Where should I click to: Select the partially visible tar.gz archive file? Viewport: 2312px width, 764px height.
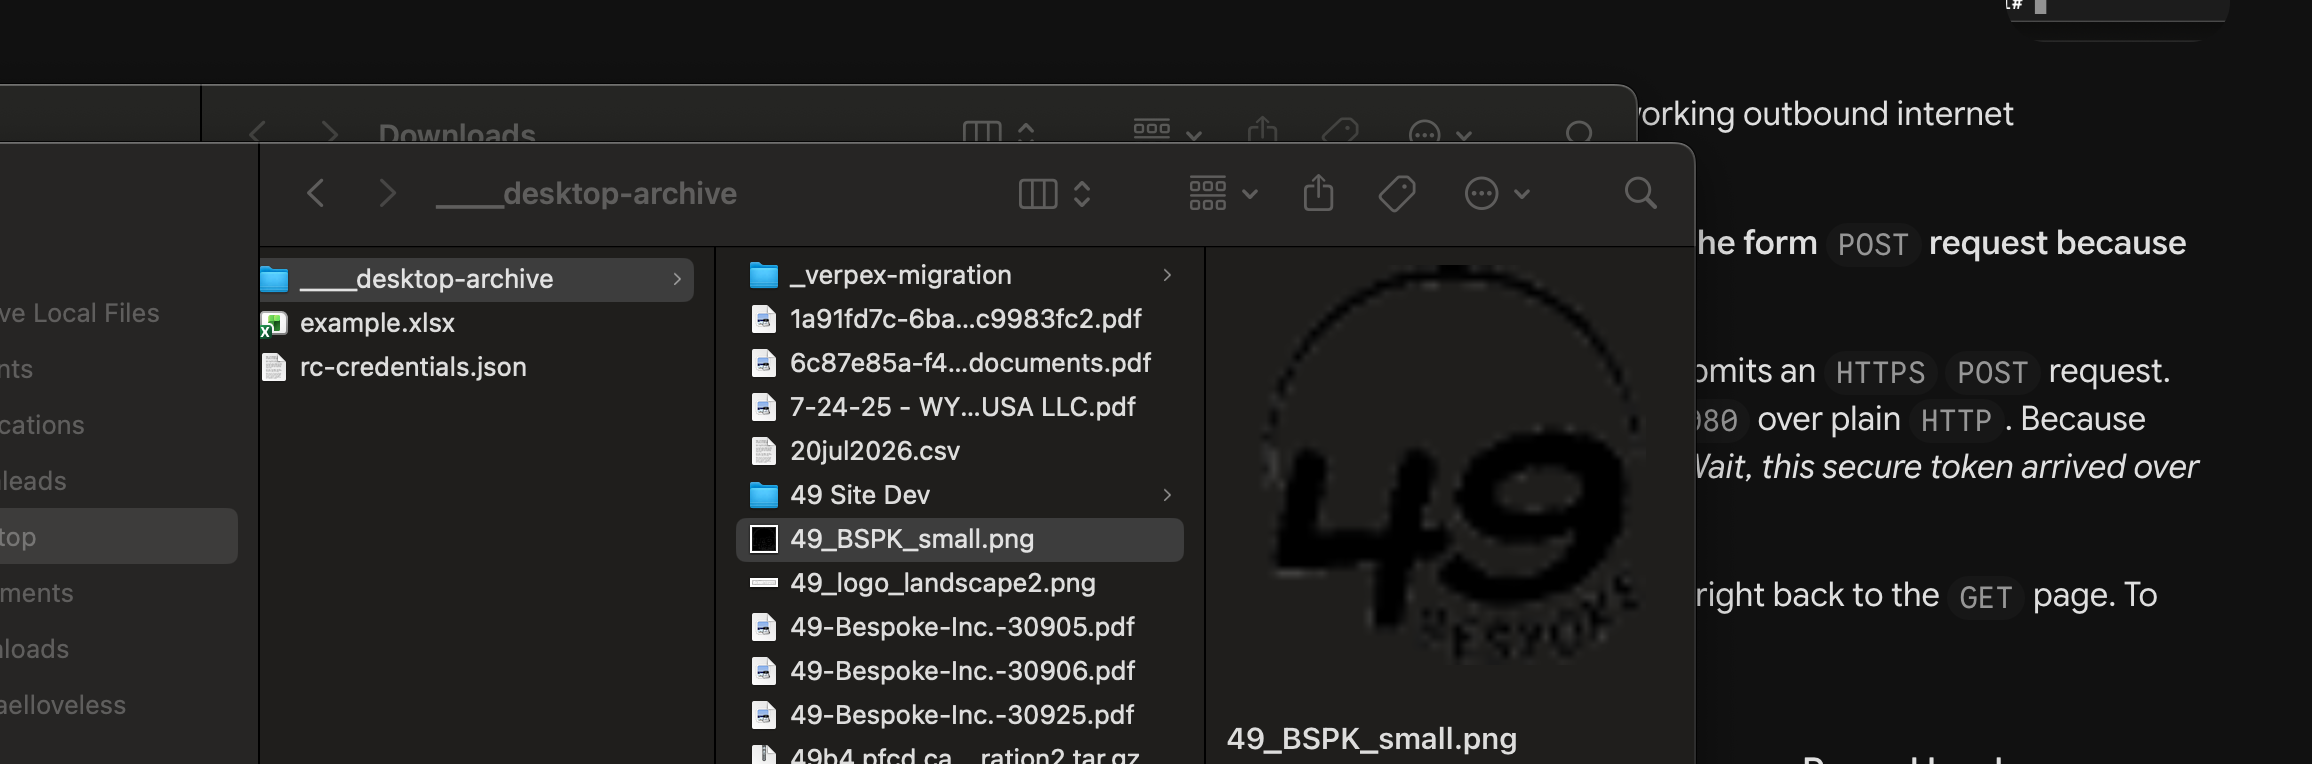click(960, 753)
